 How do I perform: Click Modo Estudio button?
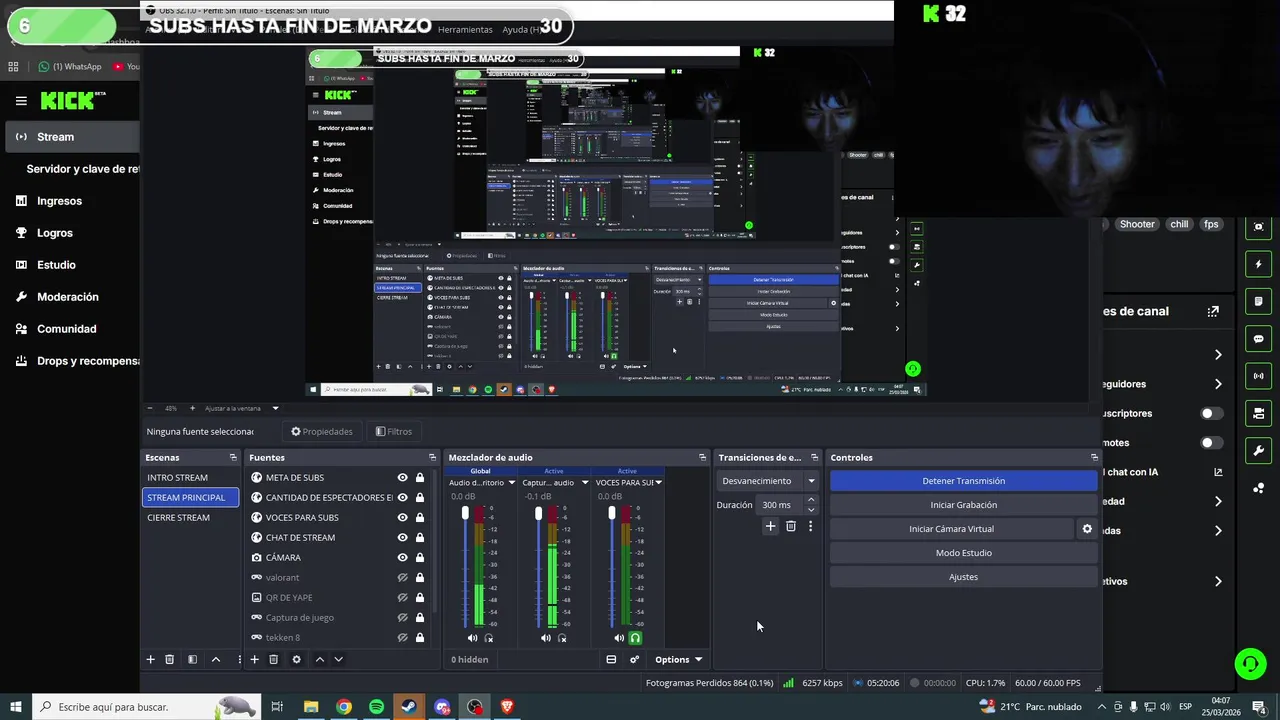(x=963, y=553)
